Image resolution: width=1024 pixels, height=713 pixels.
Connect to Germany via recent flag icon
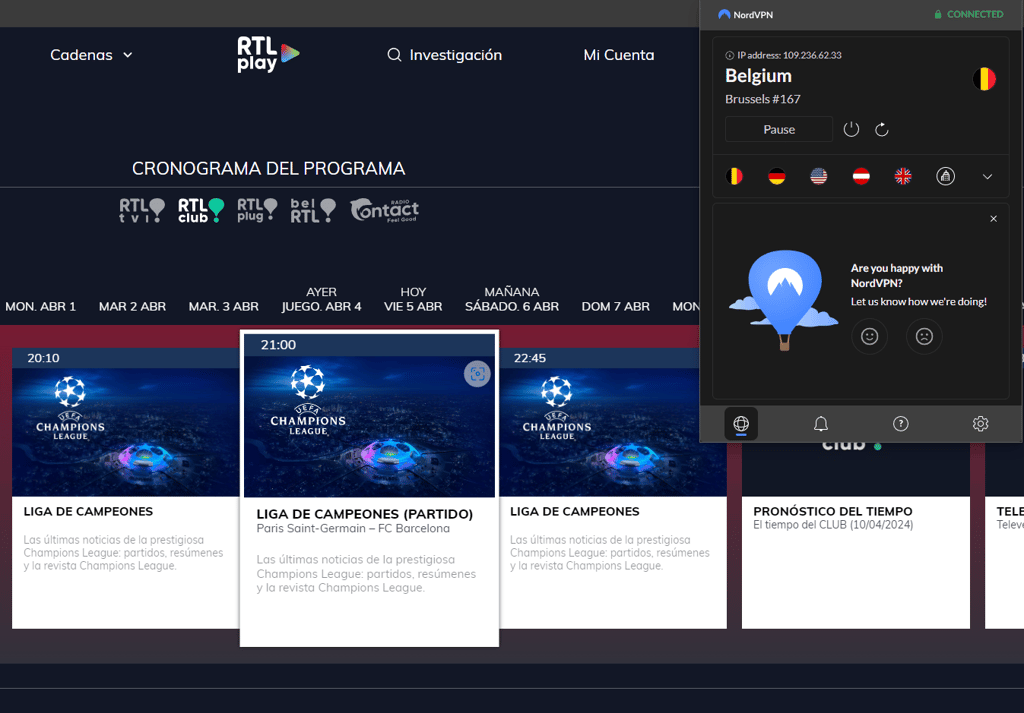tap(776, 176)
